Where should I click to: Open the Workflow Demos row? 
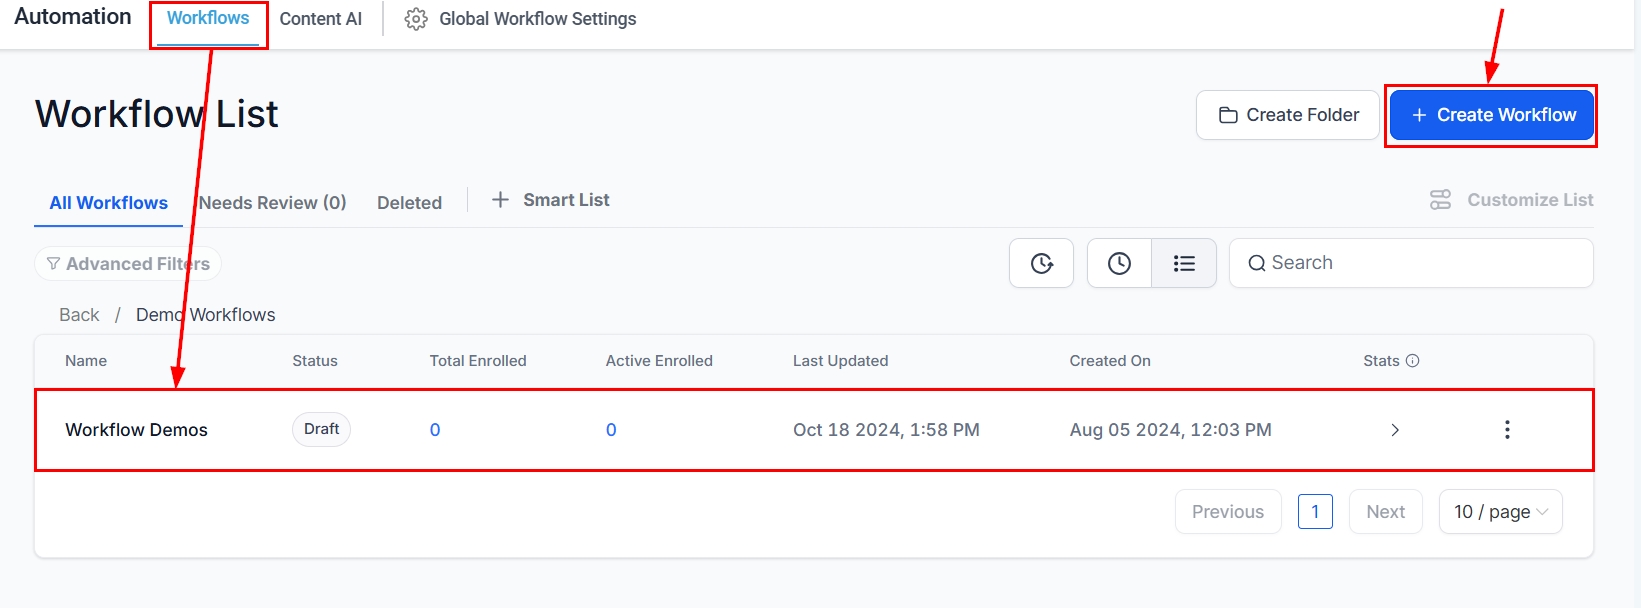[x=136, y=430]
